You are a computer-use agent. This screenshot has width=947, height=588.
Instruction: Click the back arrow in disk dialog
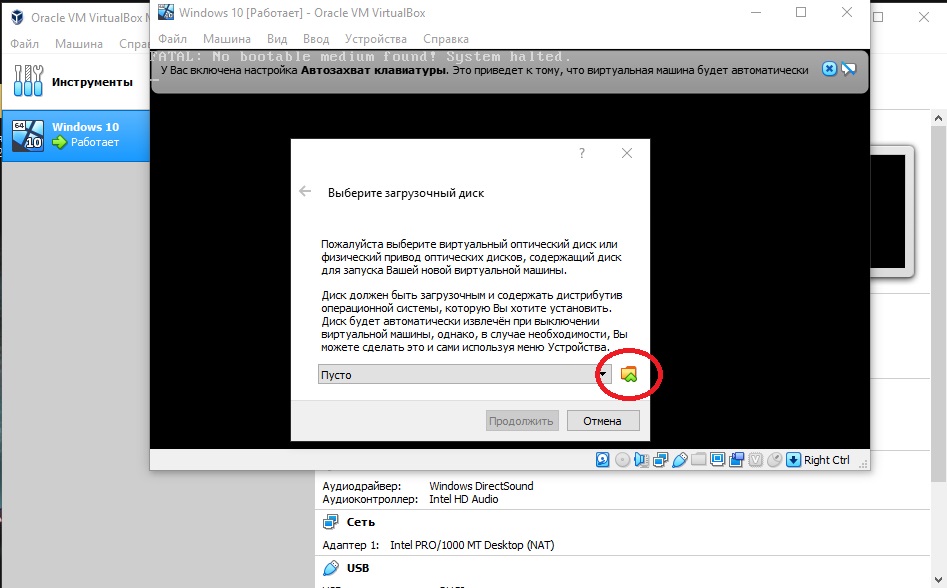(306, 192)
